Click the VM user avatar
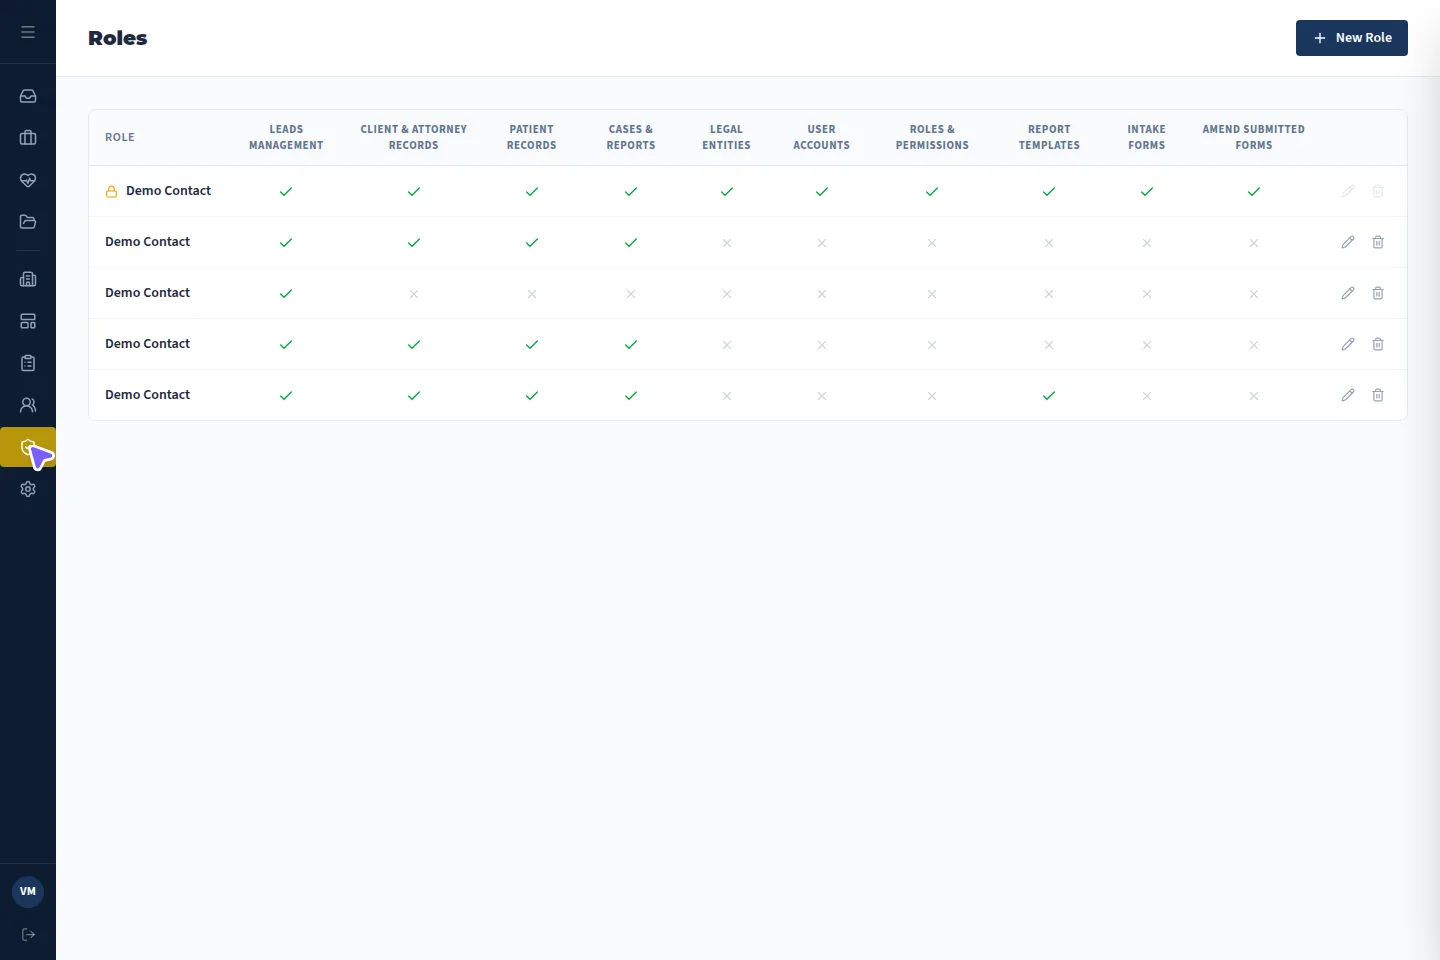This screenshot has height=960, width=1440. 28,892
